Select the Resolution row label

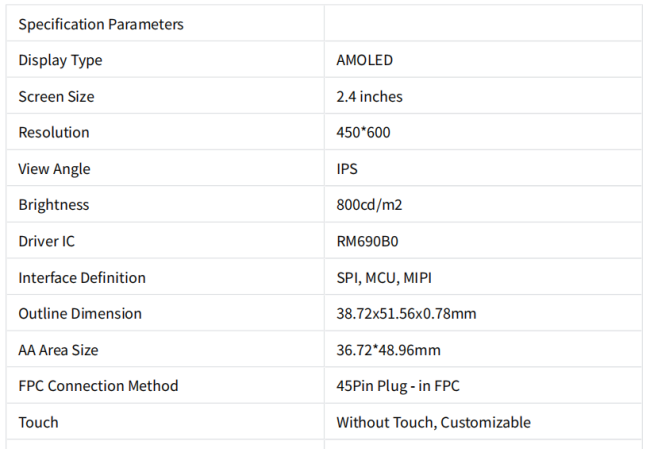point(54,133)
